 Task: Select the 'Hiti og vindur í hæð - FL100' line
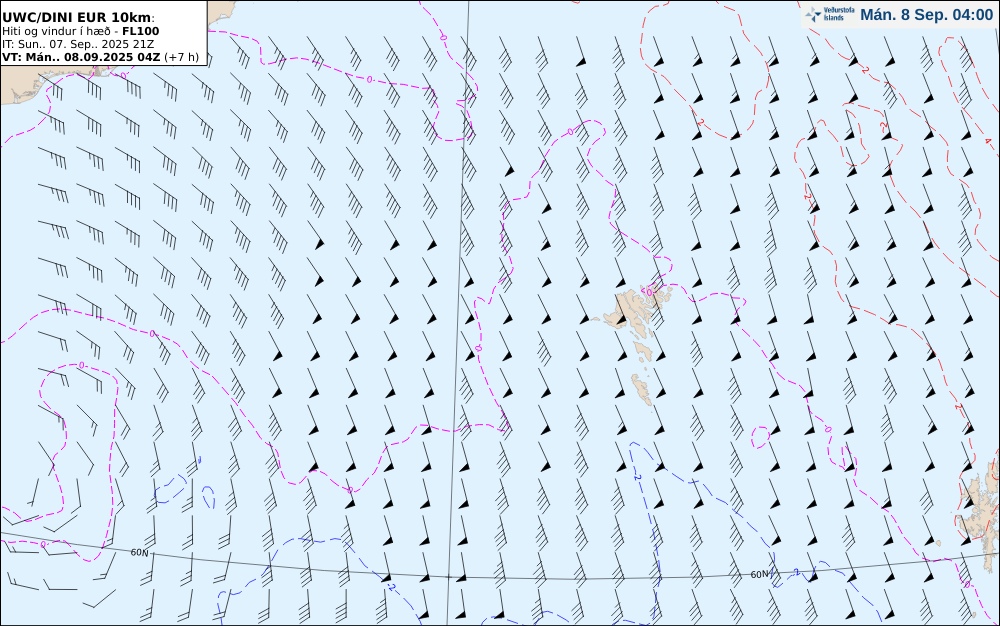(x=80, y=31)
